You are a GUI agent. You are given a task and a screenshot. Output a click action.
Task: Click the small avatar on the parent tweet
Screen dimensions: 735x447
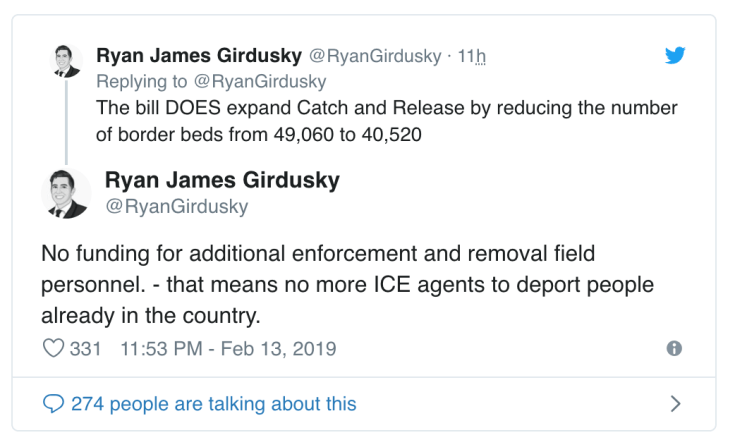point(65,60)
